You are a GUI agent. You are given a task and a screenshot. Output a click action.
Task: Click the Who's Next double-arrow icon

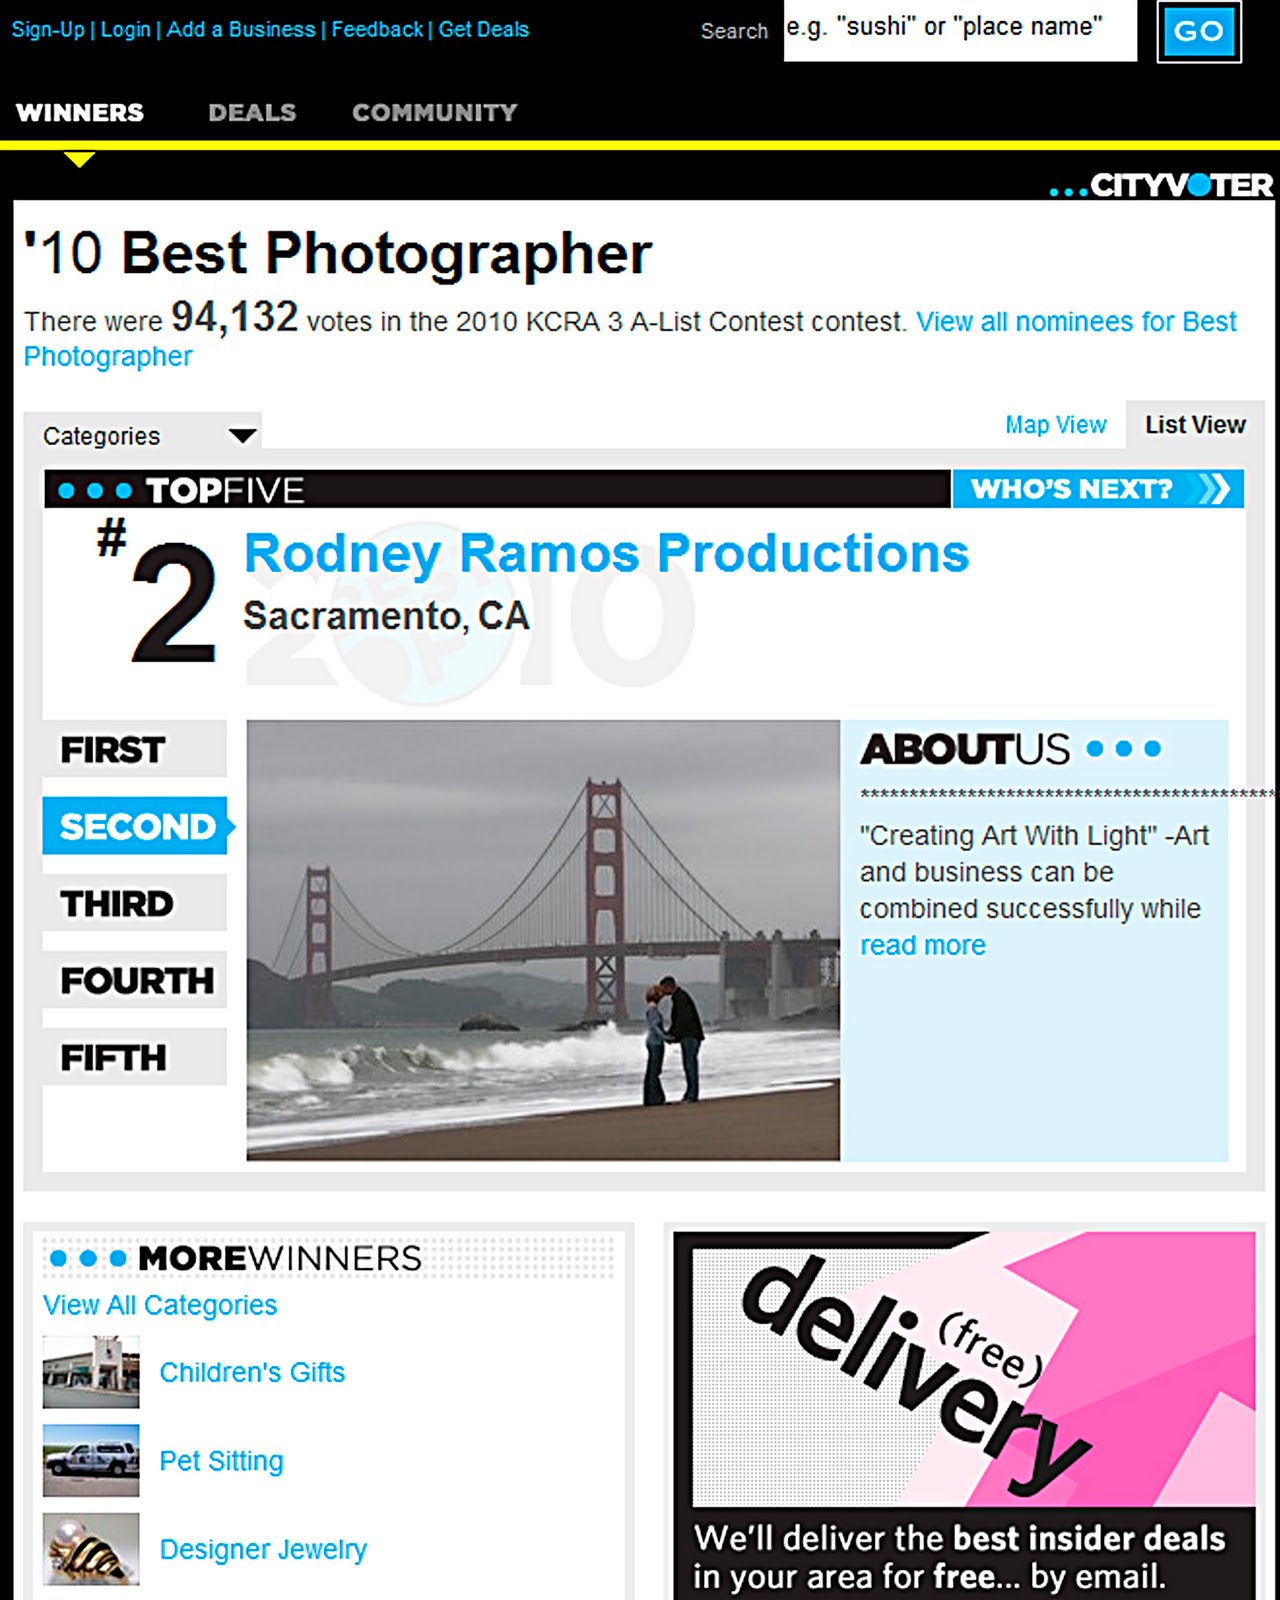coord(1213,489)
